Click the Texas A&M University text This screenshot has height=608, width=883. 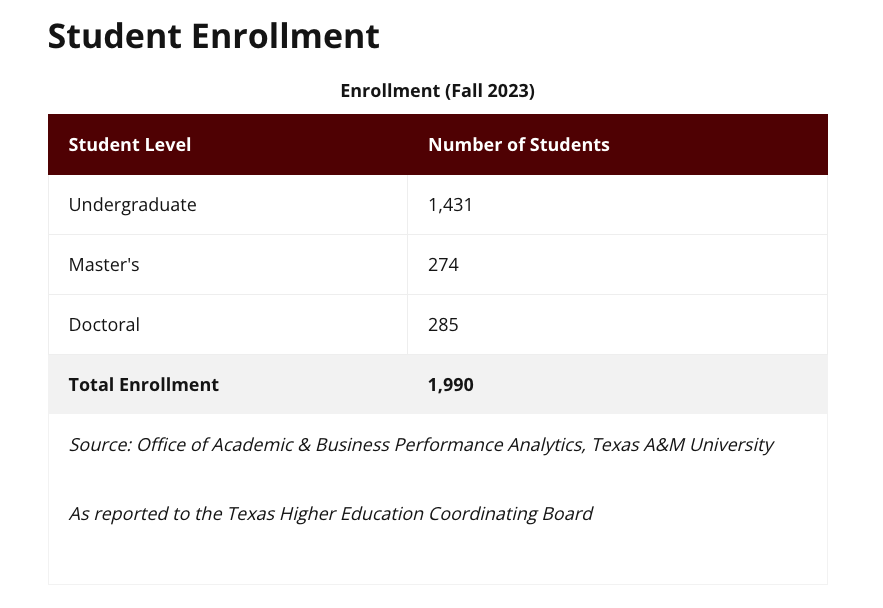[682, 445]
